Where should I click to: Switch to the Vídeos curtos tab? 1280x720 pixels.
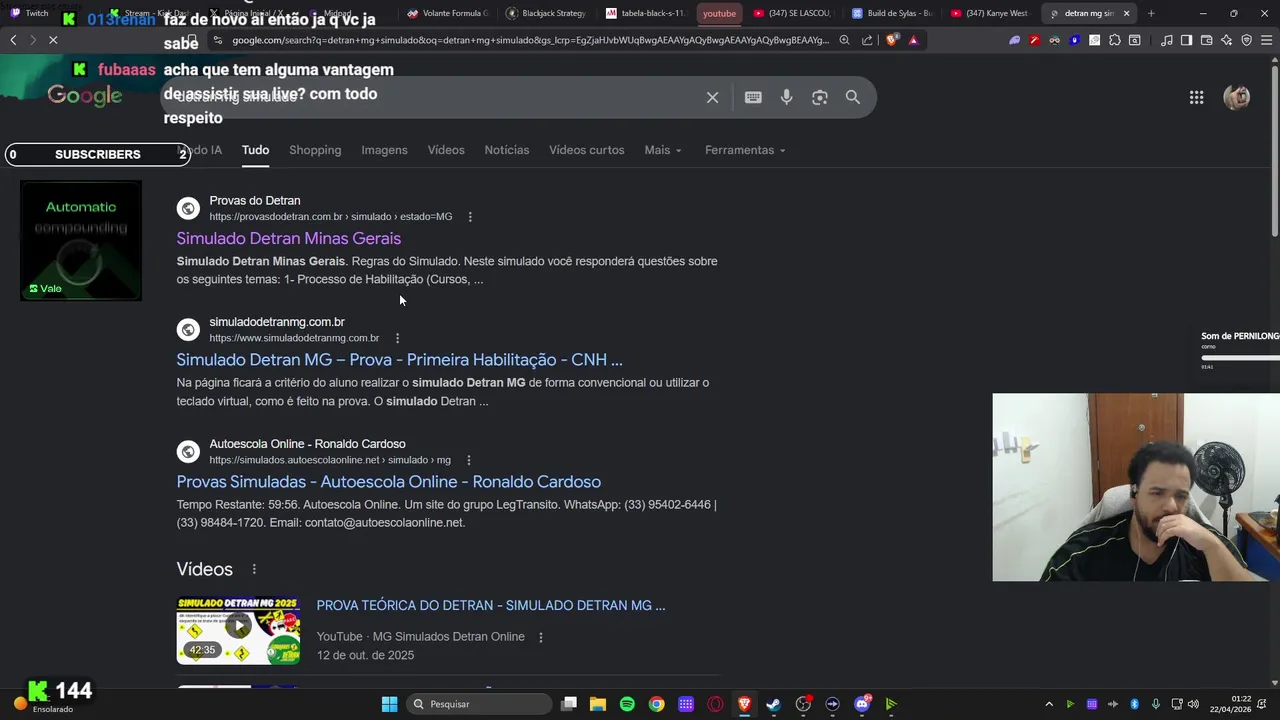pyautogui.click(x=586, y=150)
